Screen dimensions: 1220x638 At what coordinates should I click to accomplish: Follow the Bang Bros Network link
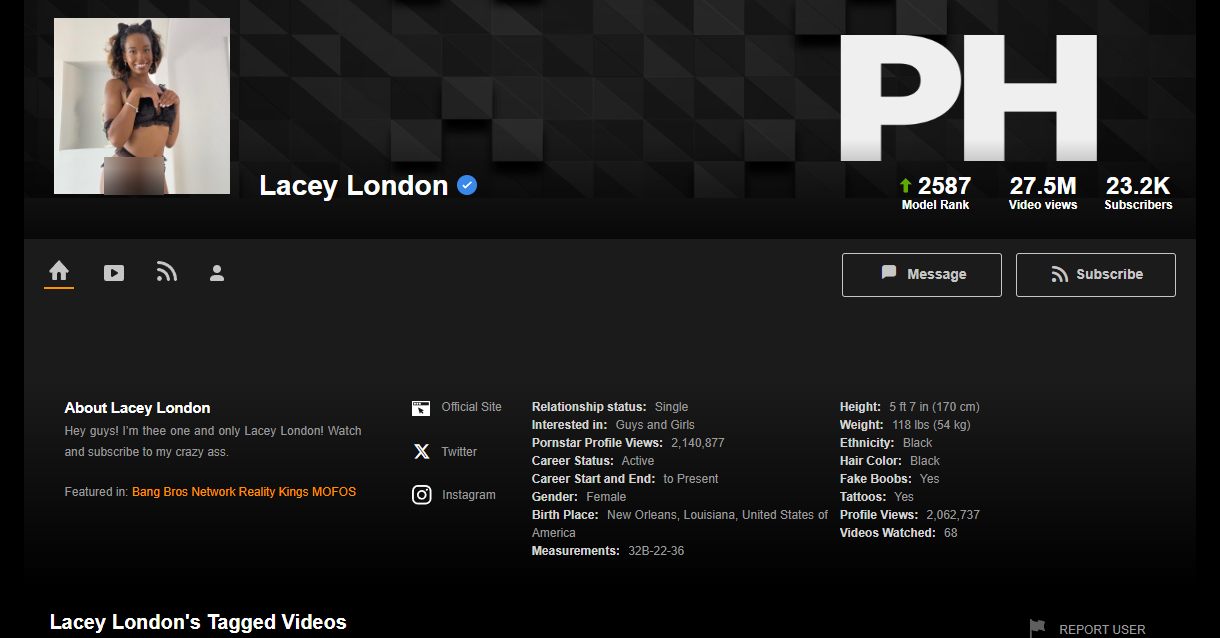(x=184, y=492)
